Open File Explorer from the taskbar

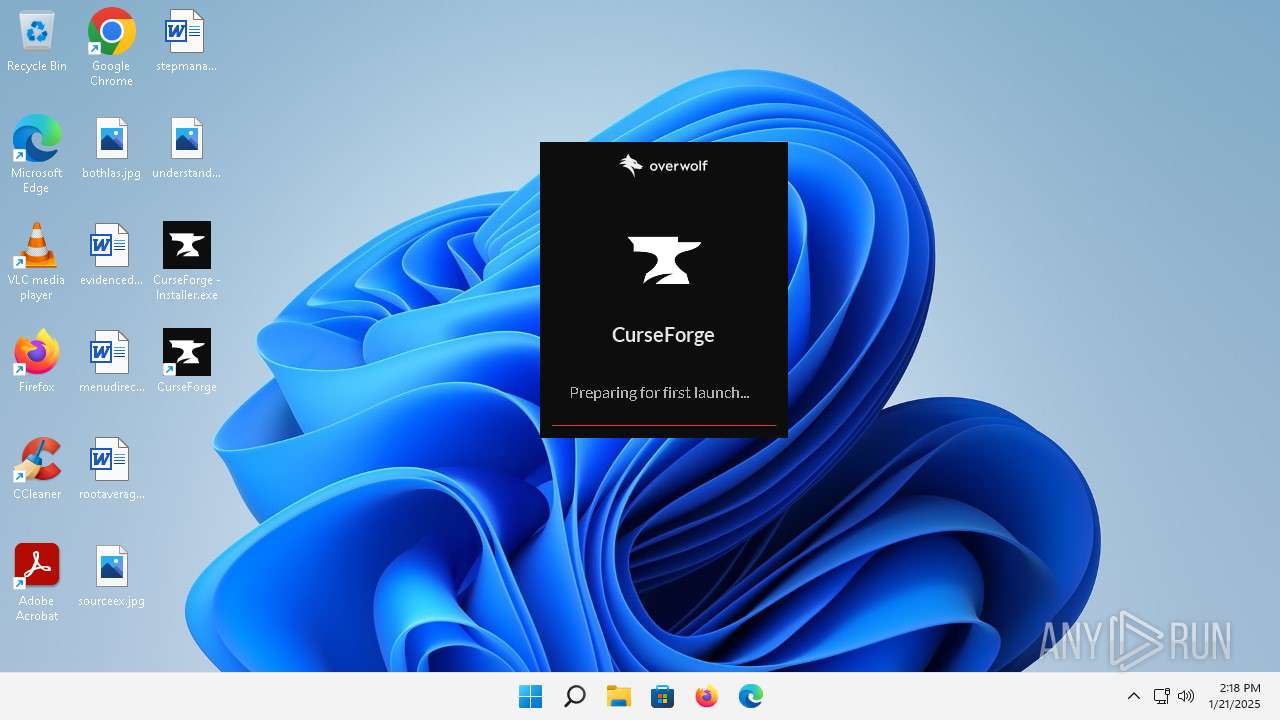click(618, 696)
